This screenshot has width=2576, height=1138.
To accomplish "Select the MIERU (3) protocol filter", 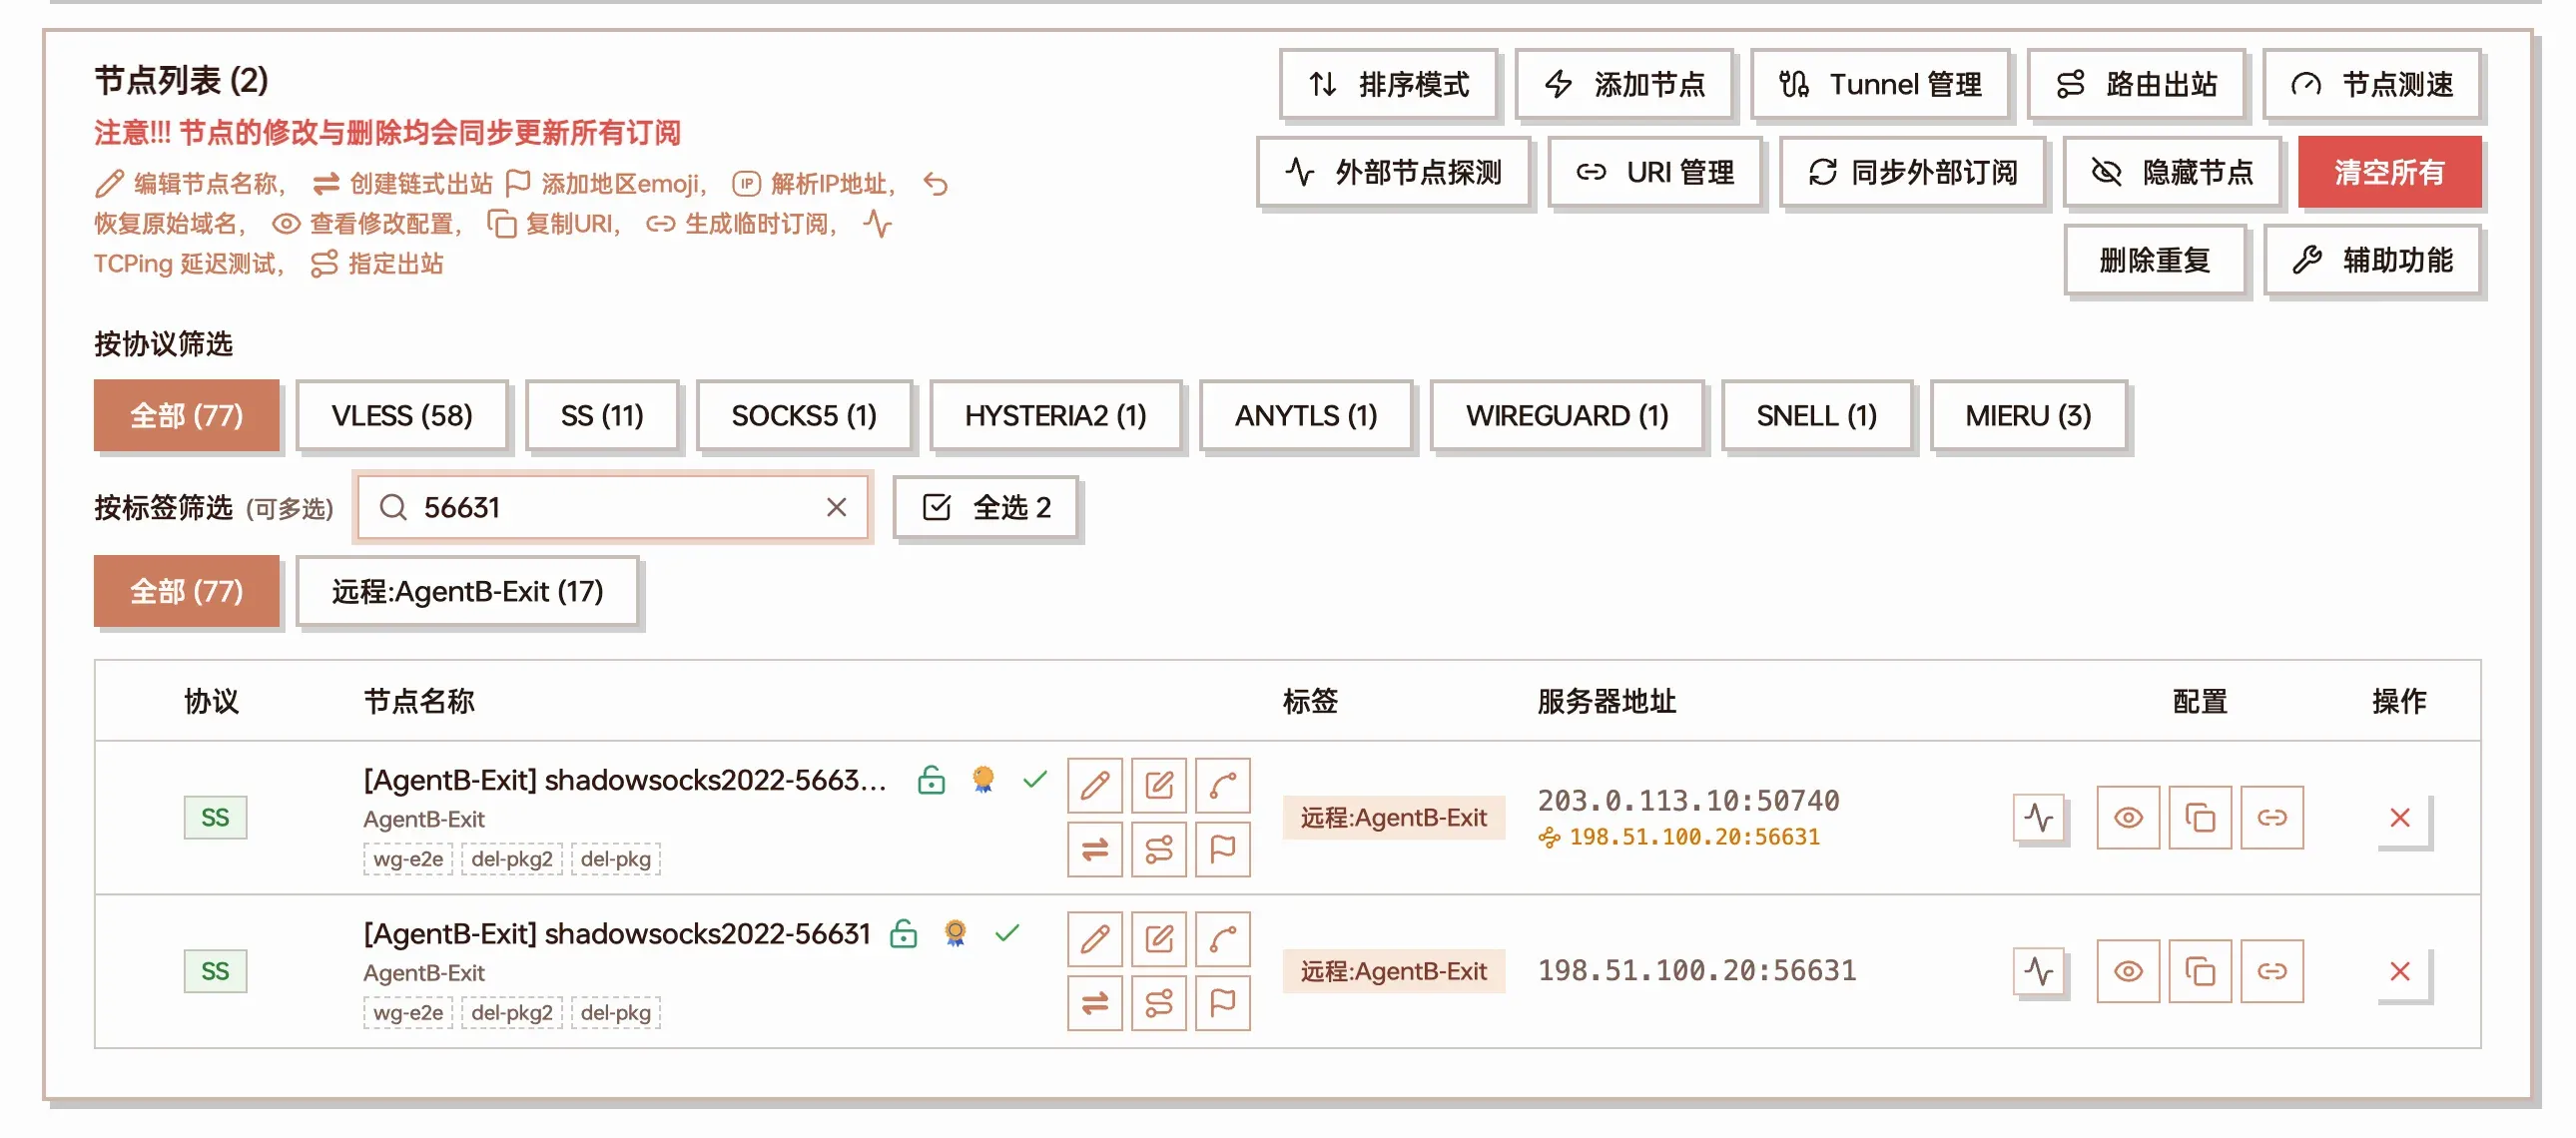I will coord(2027,416).
